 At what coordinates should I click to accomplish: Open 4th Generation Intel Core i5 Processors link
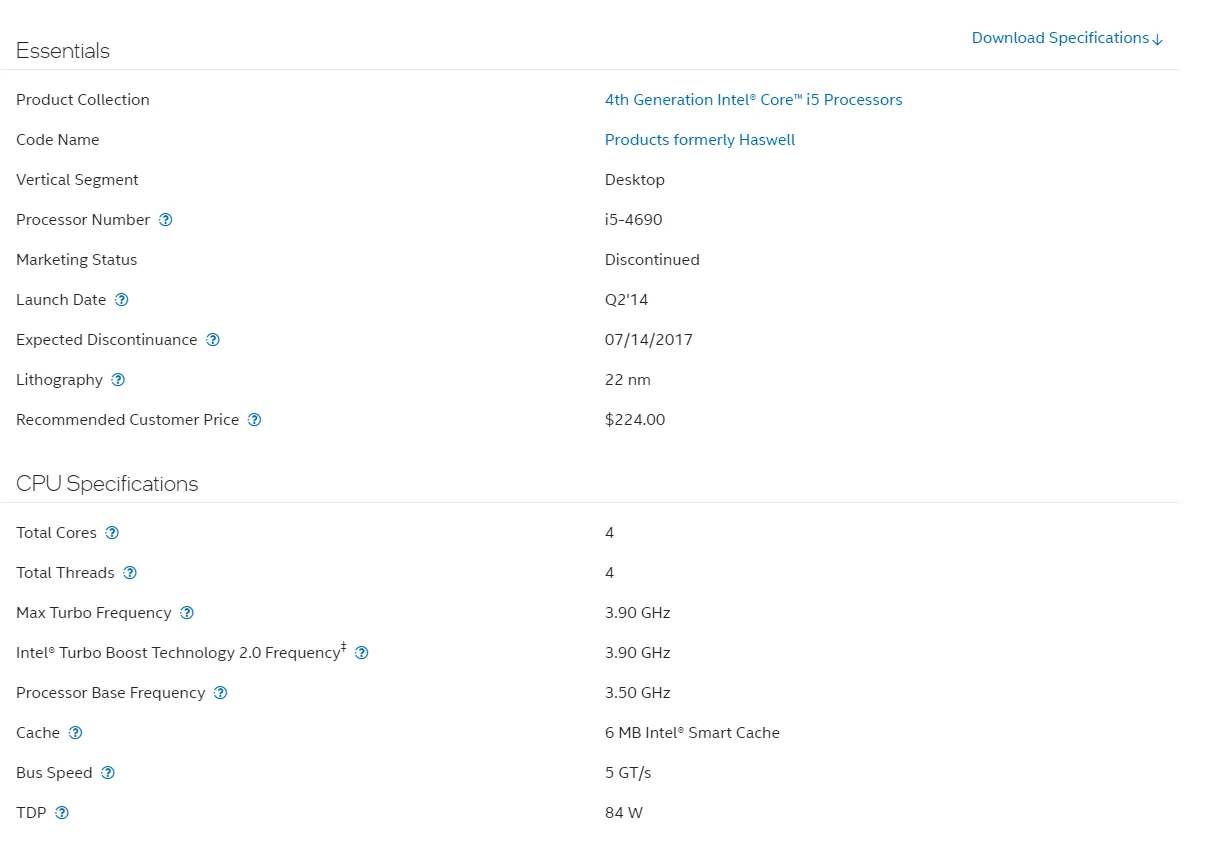tap(753, 100)
